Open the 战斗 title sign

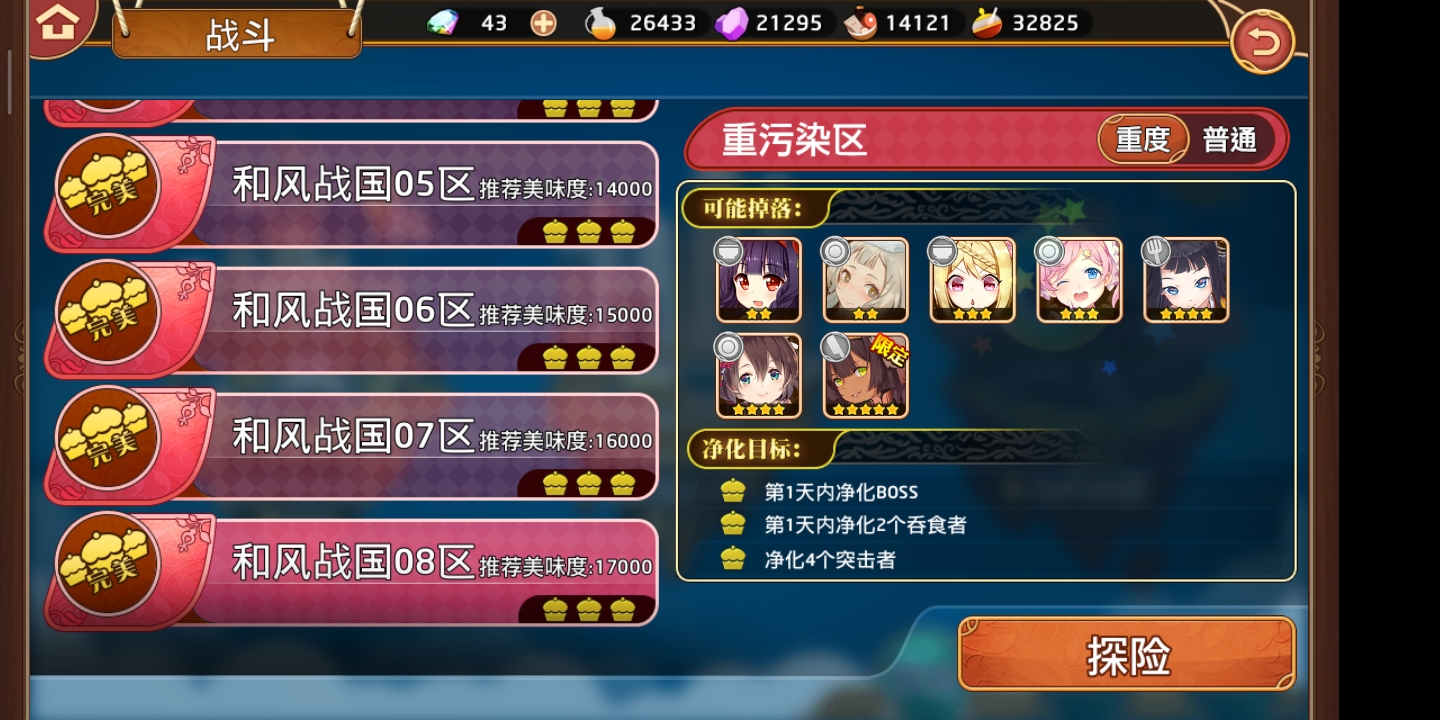pyautogui.click(x=237, y=33)
